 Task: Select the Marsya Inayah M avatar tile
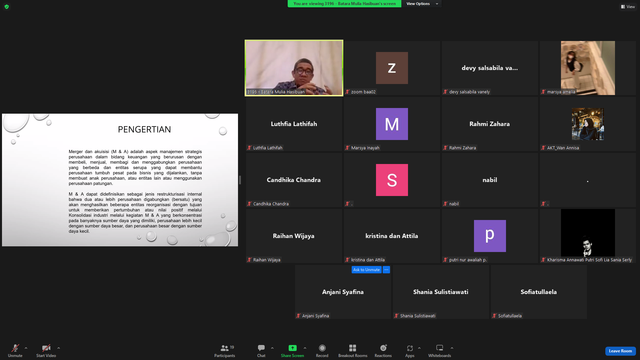click(x=392, y=124)
